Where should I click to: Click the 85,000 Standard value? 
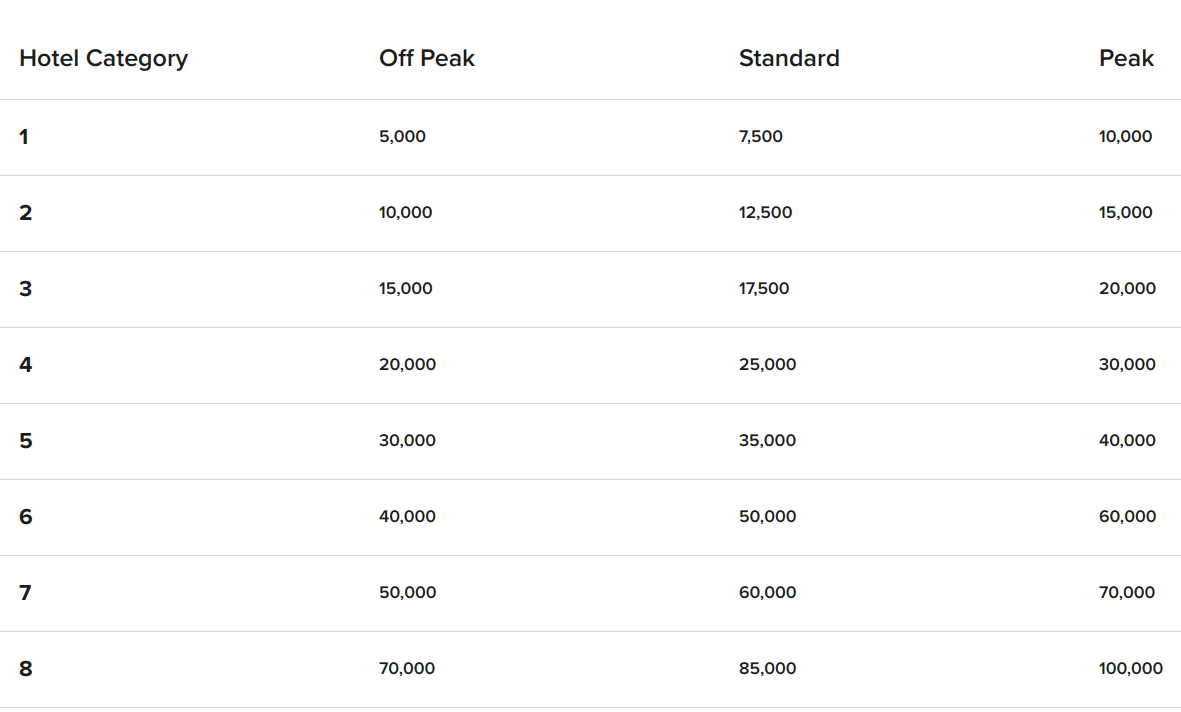[x=767, y=669]
